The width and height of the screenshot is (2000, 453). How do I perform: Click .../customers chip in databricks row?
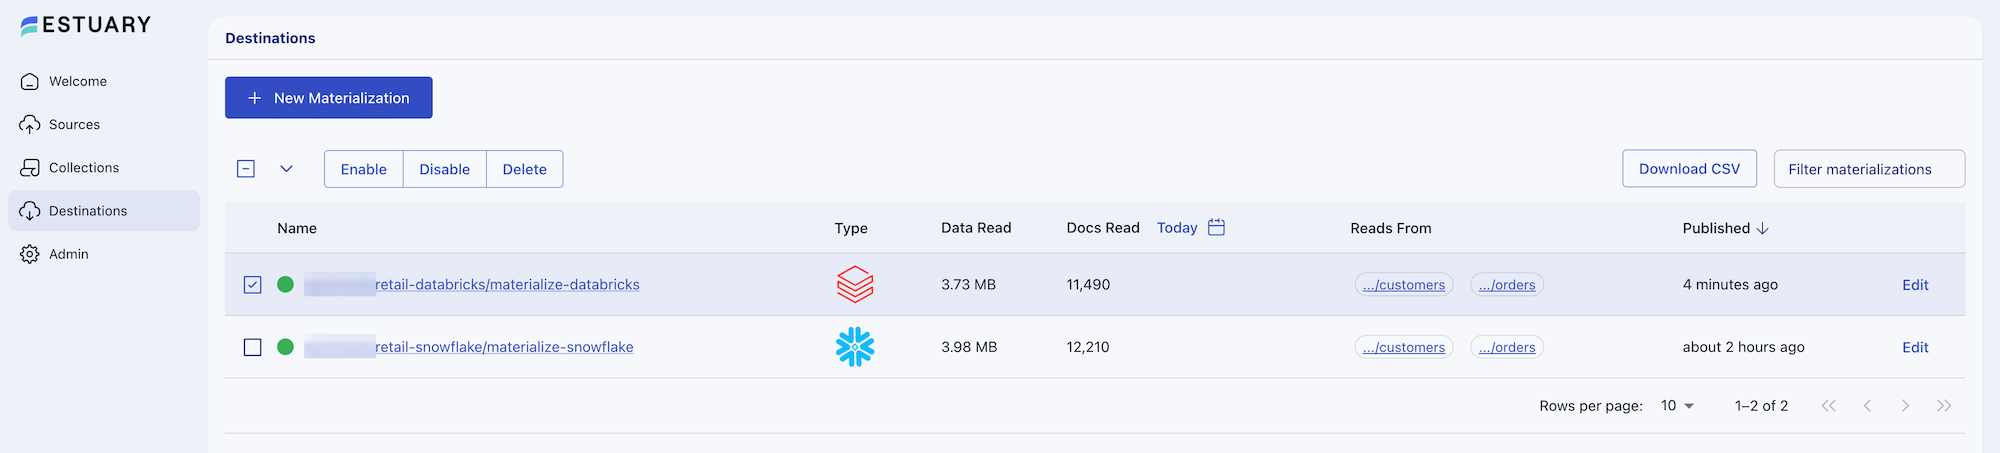[1404, 285]
